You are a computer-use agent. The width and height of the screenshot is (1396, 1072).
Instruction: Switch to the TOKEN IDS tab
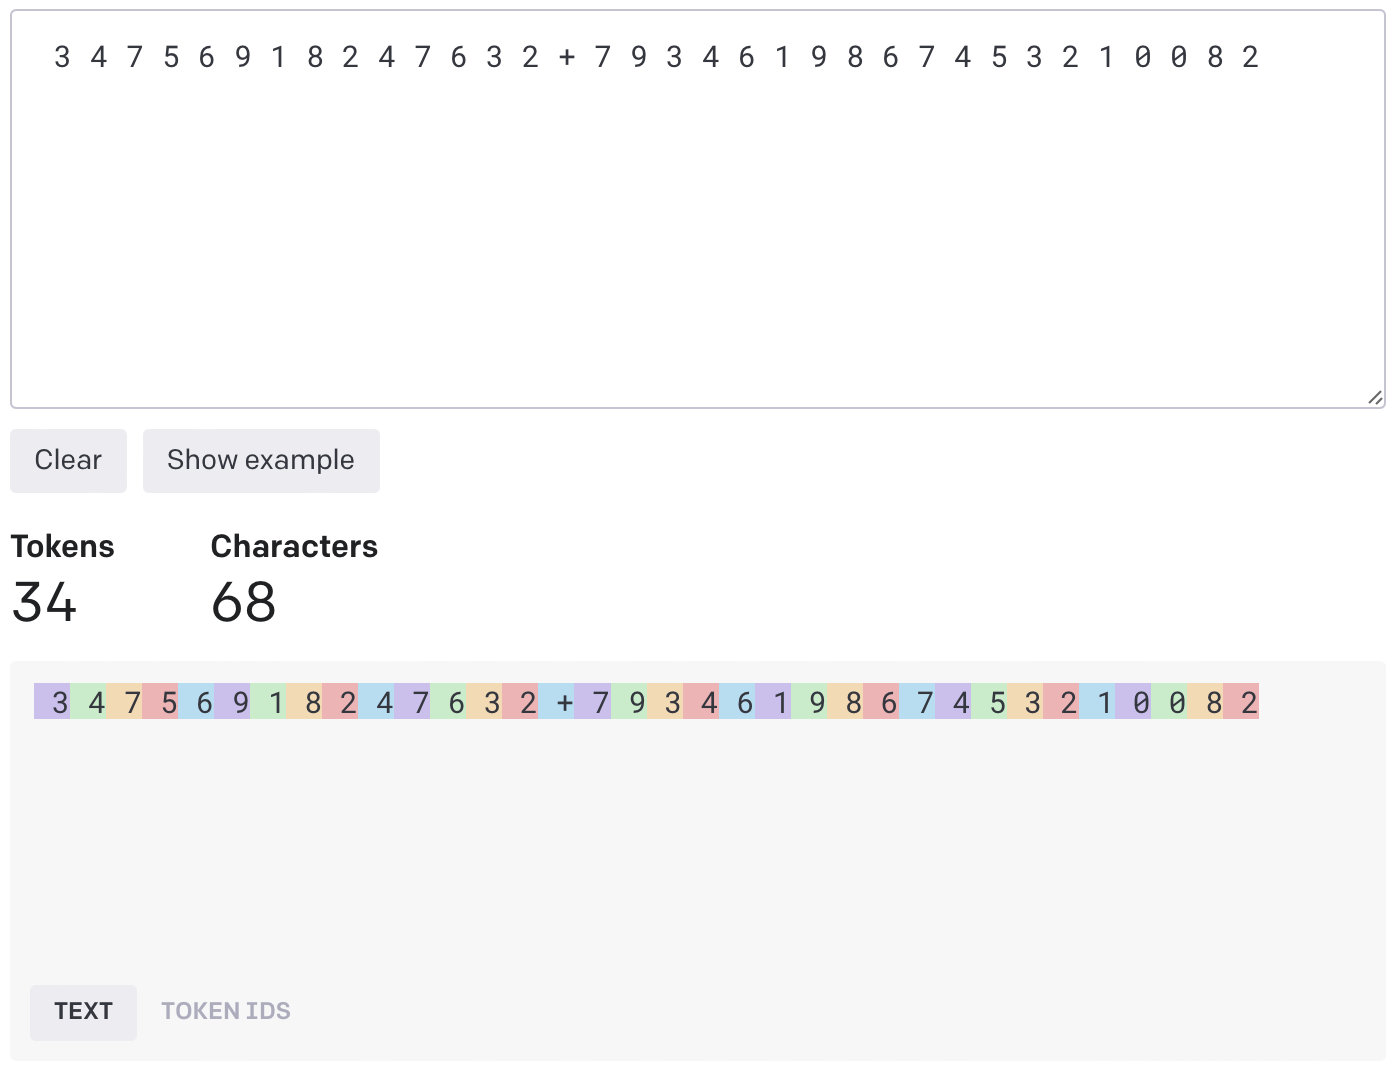pos(226,1011)
